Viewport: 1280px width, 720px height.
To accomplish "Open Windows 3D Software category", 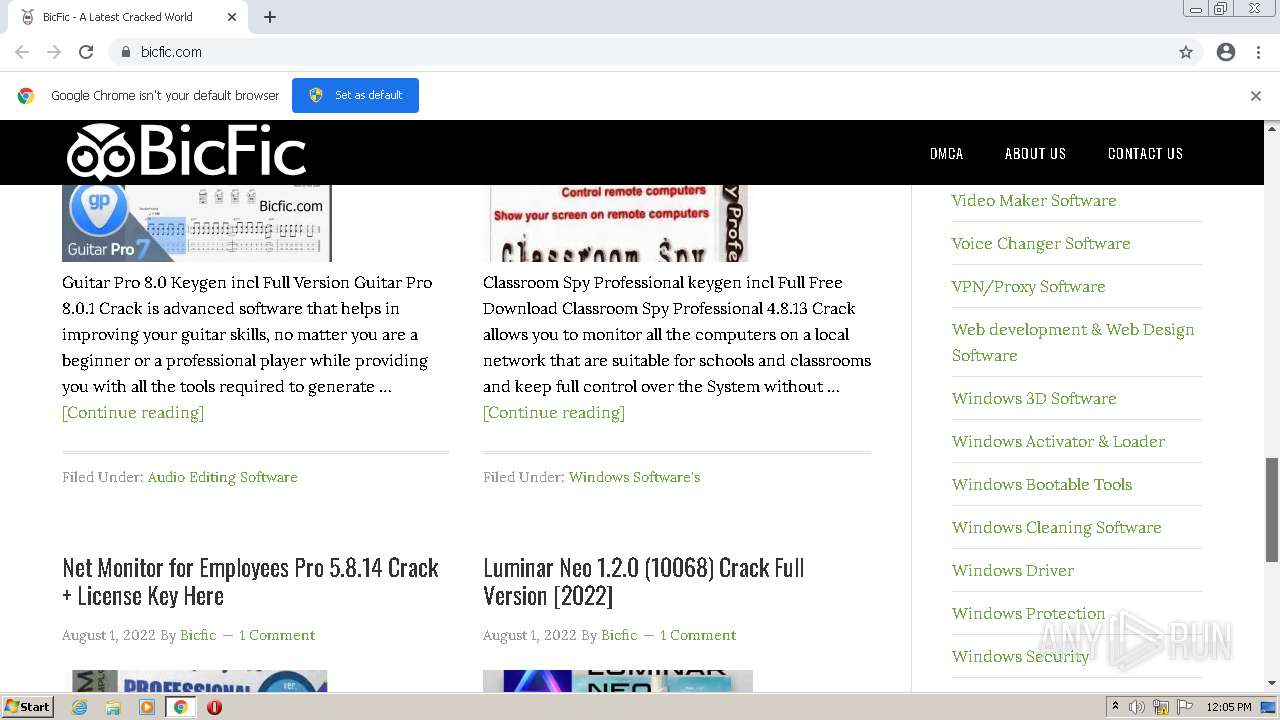I will 1034,398.
